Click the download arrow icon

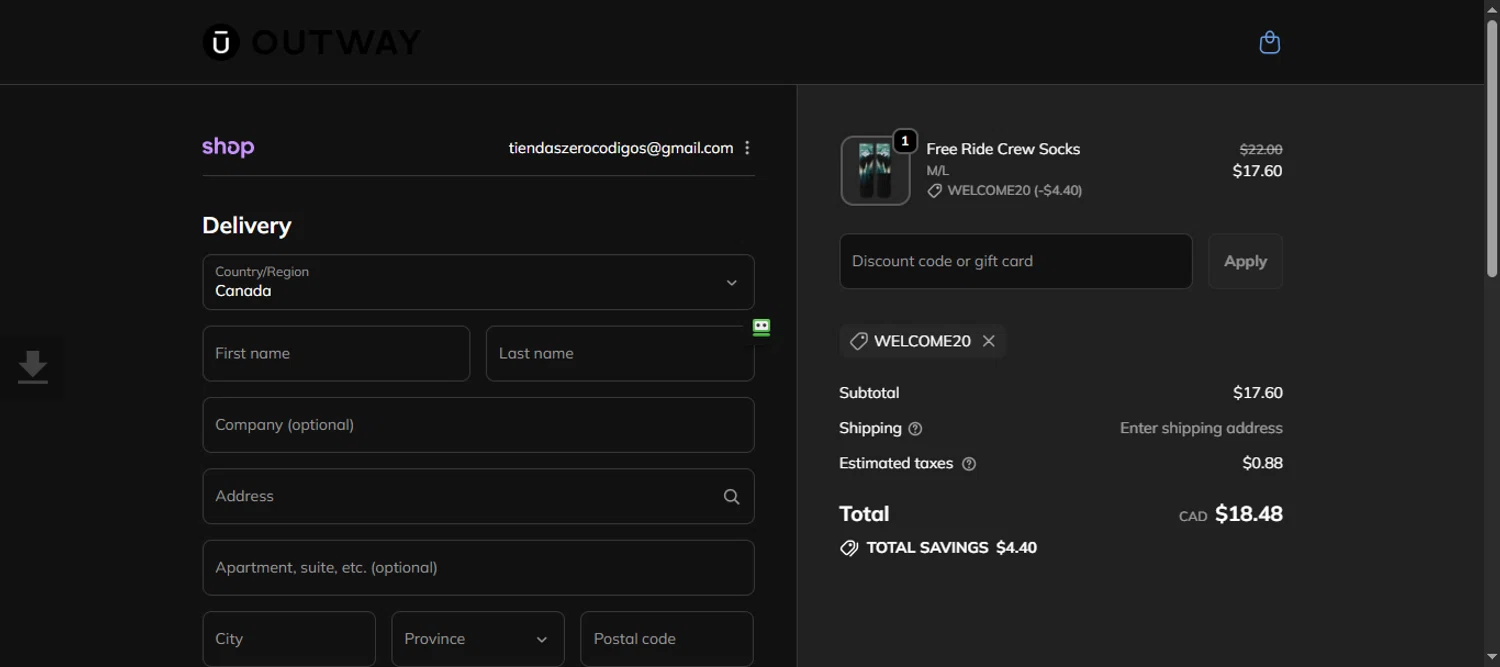point(32,367)
